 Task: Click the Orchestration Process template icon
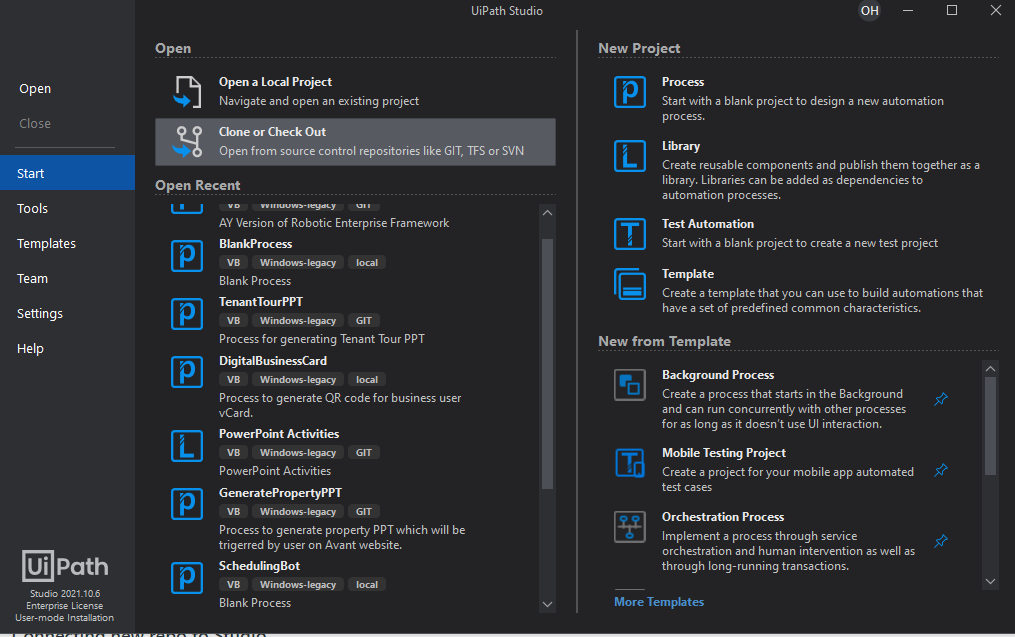[630, 526]
